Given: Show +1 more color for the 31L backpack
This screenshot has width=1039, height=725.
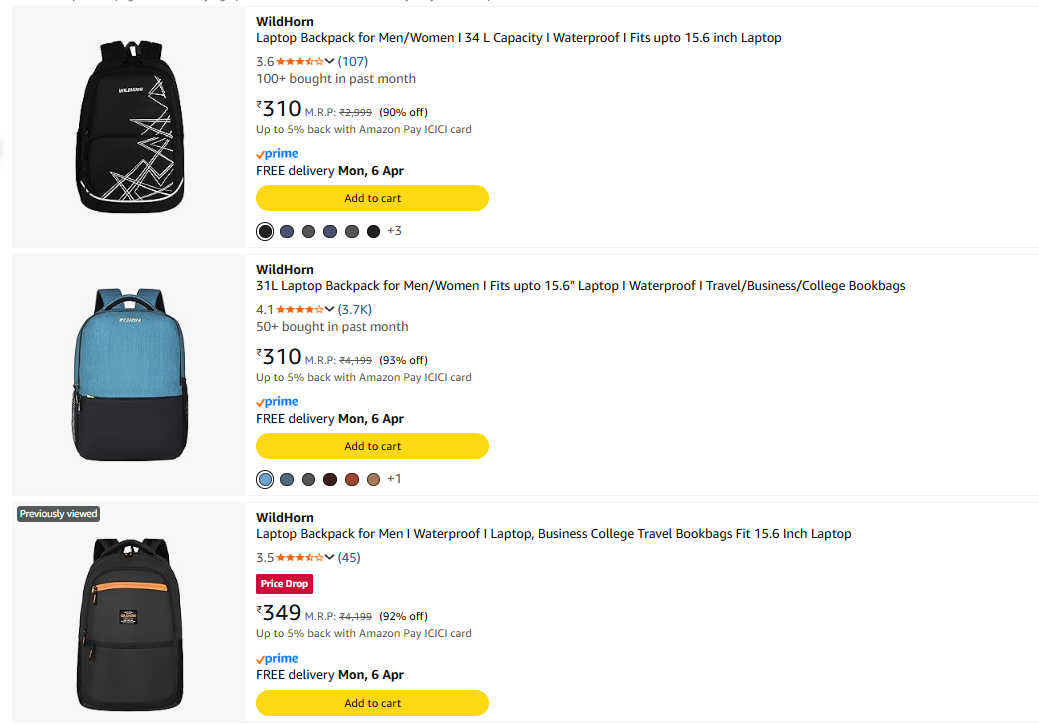Looking at the screenshot, I should (x=394, y=479).
